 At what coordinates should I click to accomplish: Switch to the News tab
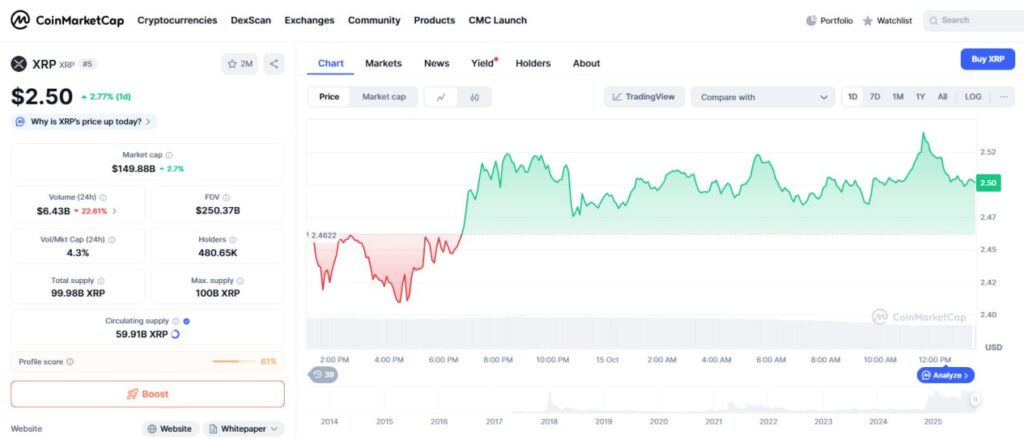(437, 63)
